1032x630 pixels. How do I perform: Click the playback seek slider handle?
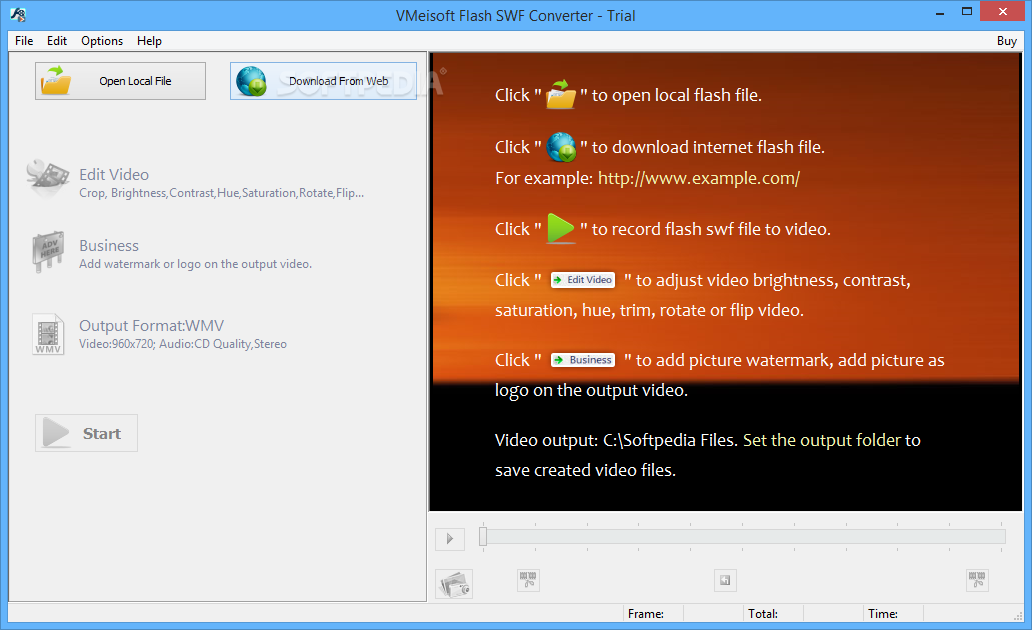483,537
